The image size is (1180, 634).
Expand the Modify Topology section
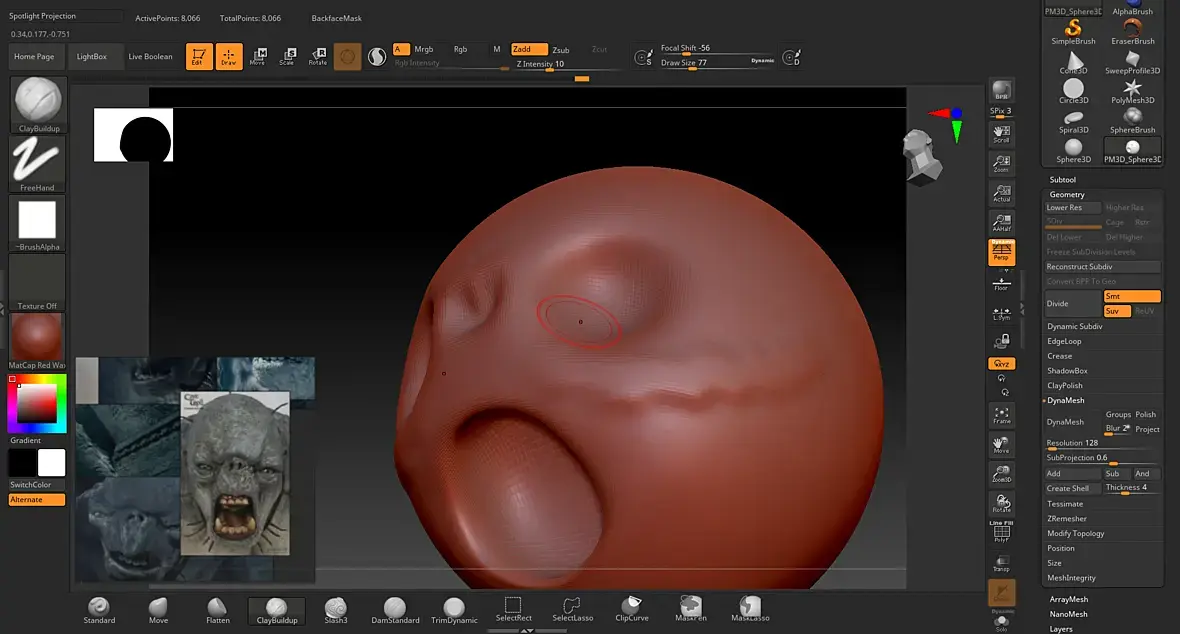[x=1075, y=533]
